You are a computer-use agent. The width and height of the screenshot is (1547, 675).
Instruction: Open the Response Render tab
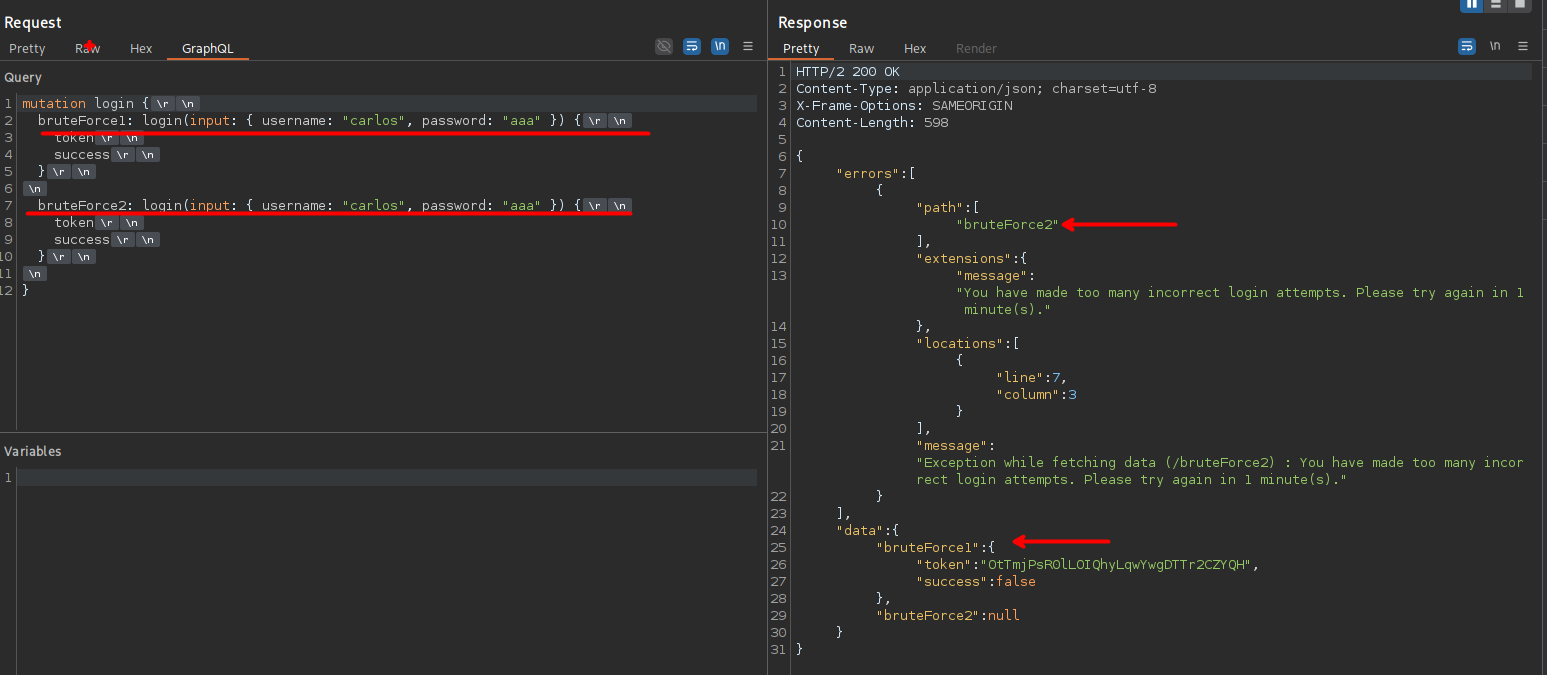click(976, 48)
